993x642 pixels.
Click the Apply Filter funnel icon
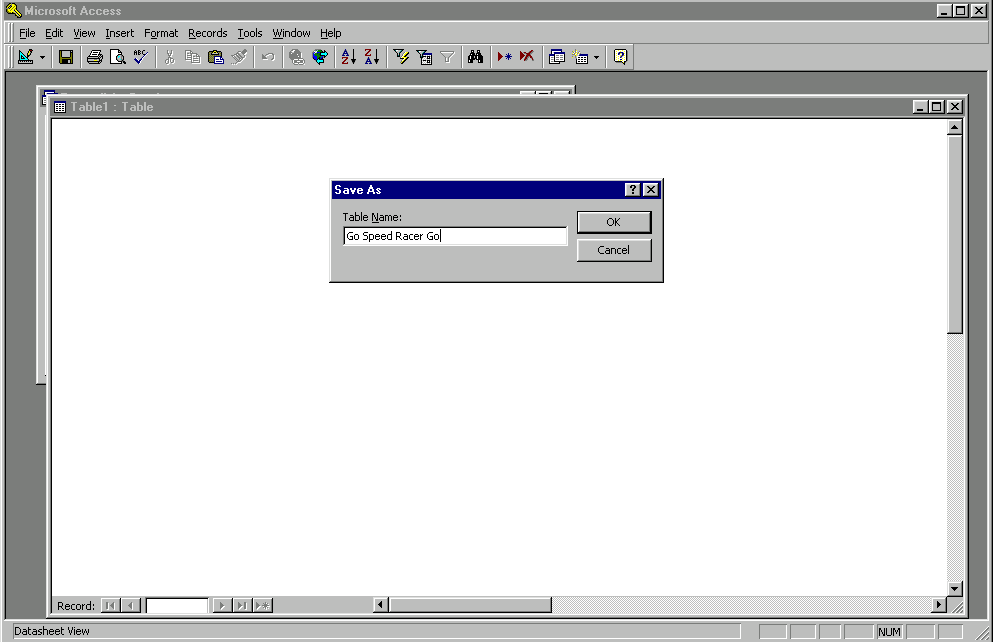coord(447,57)
